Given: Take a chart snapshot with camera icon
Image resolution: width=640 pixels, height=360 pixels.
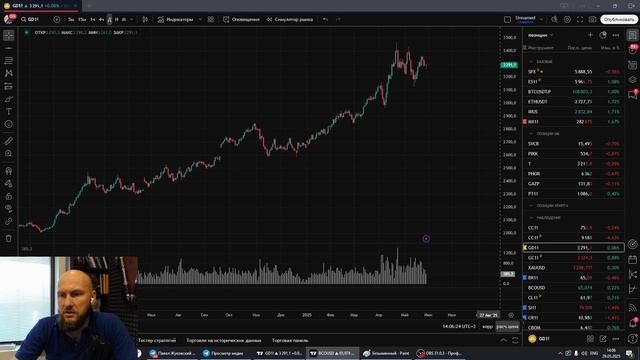Looking at the screenshot, I should click(592, 19).
